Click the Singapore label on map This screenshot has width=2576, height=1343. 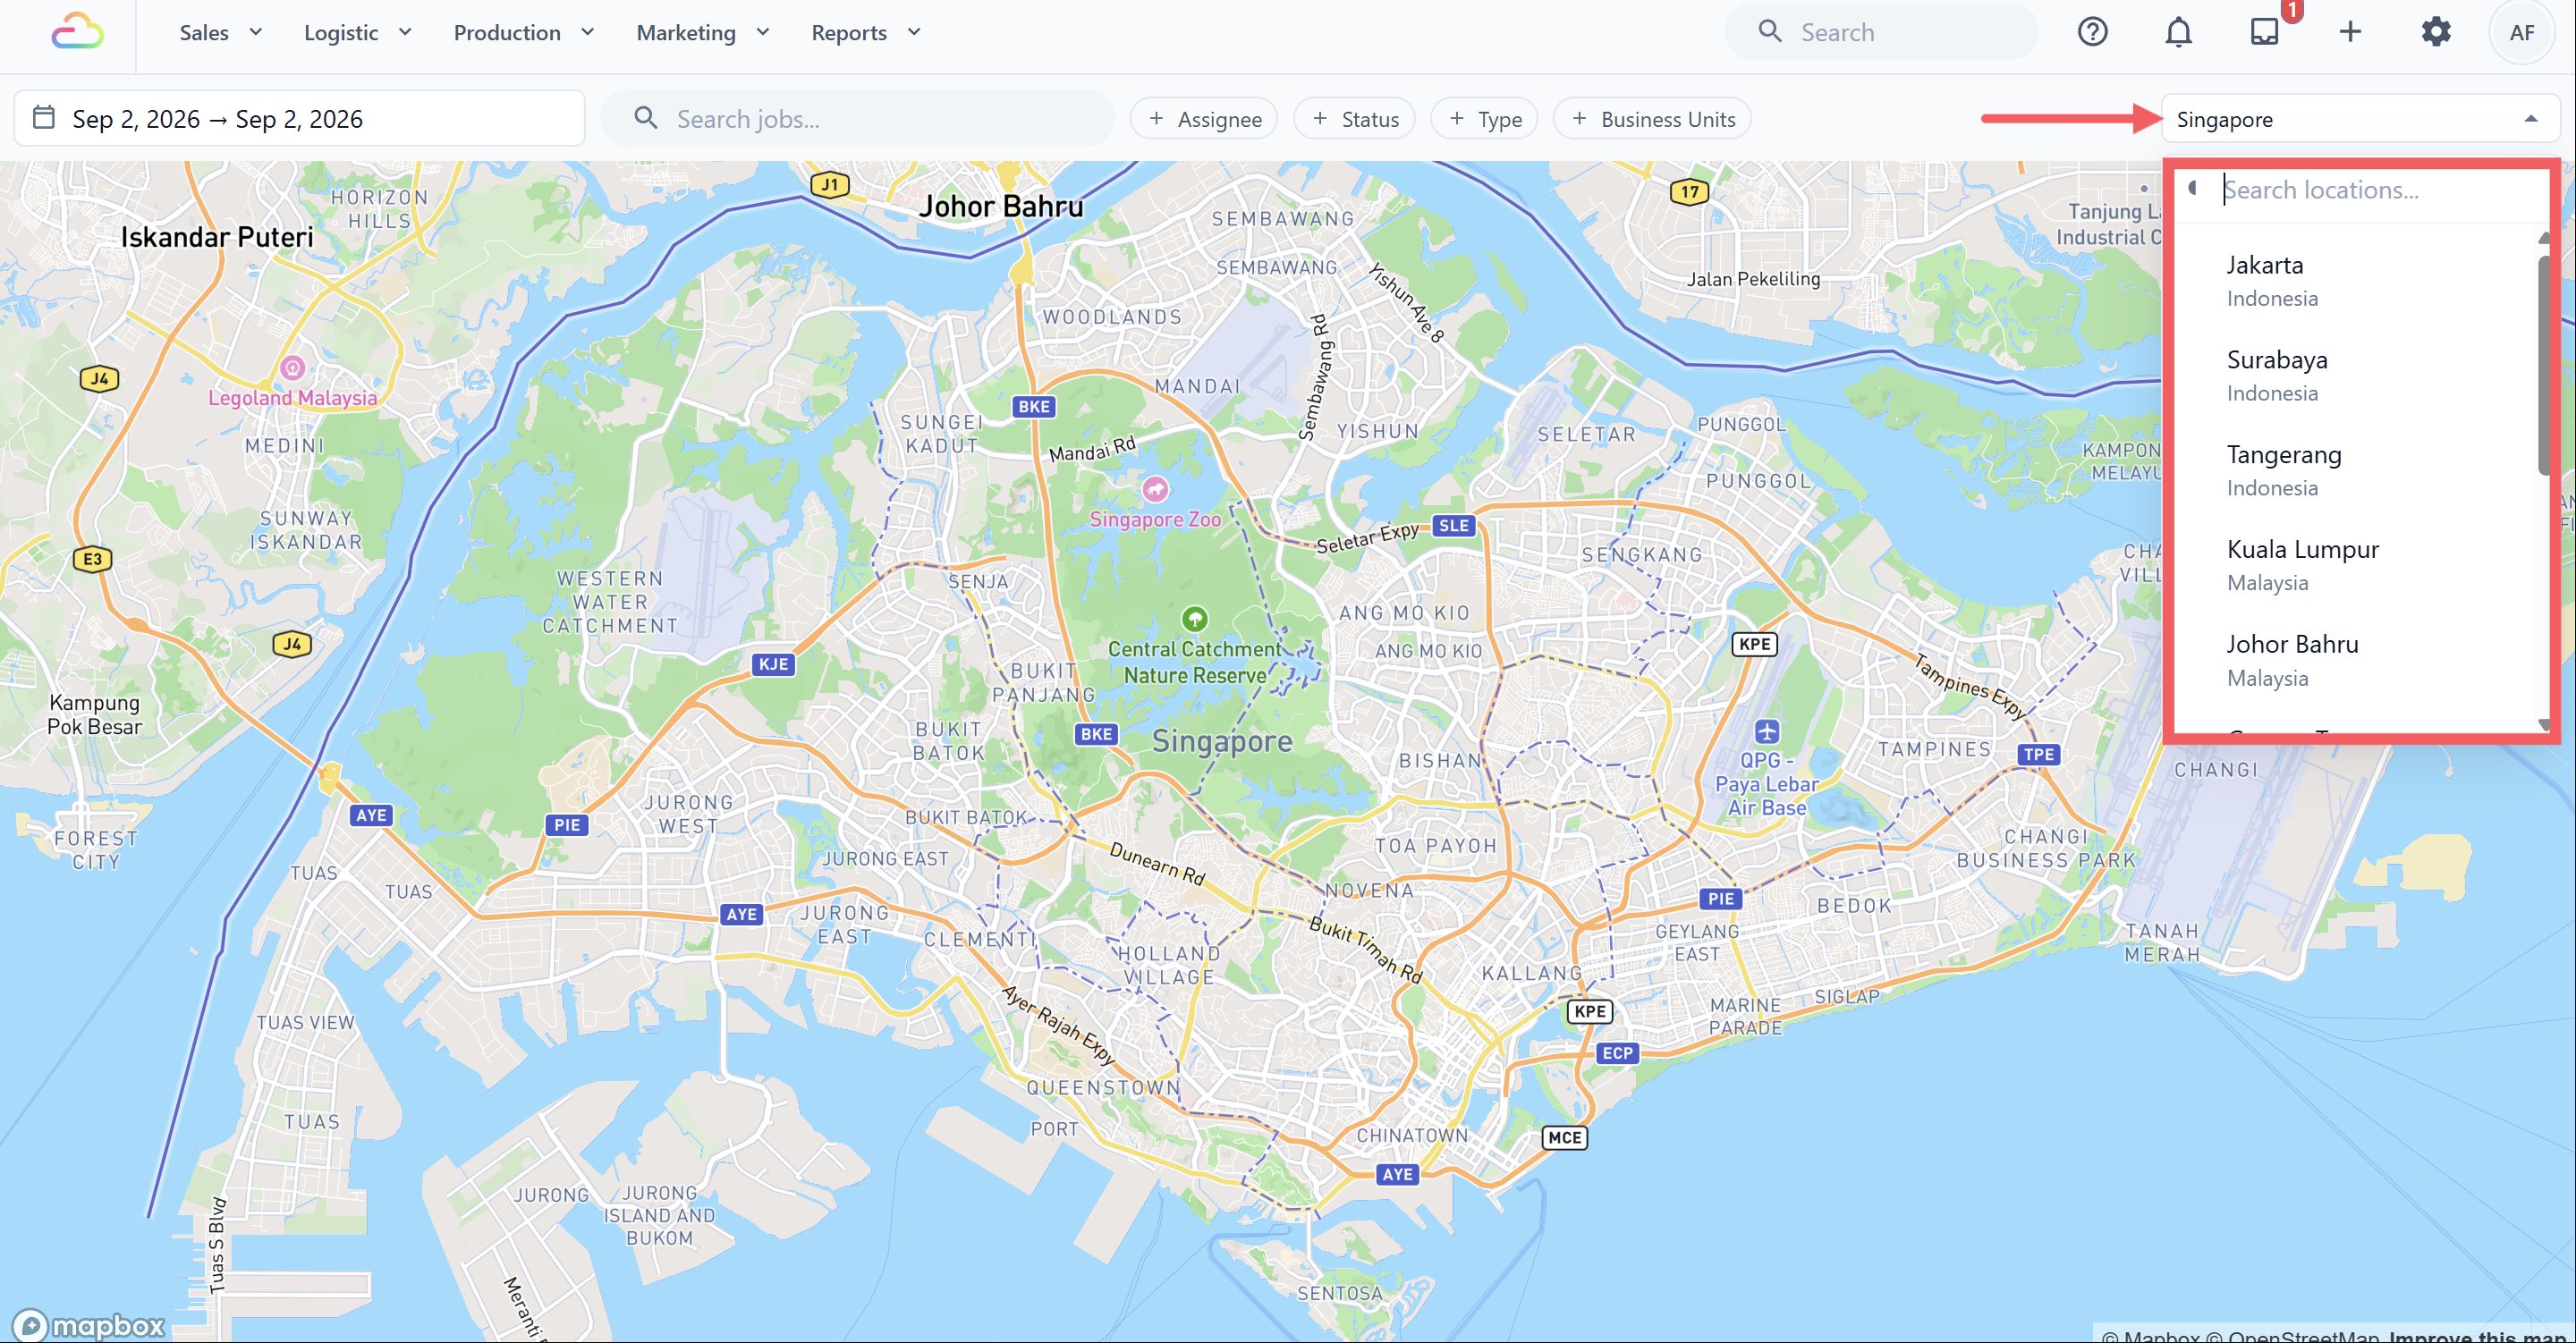click(1222, 741)
